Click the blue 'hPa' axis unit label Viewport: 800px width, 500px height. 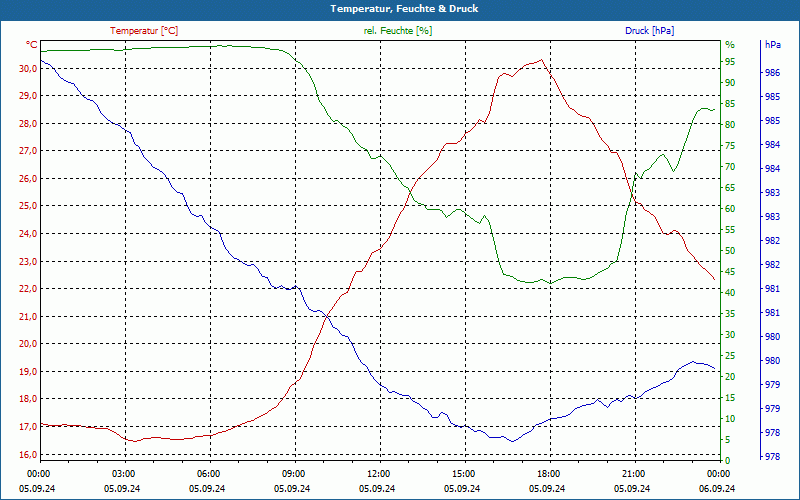(773, 45)
